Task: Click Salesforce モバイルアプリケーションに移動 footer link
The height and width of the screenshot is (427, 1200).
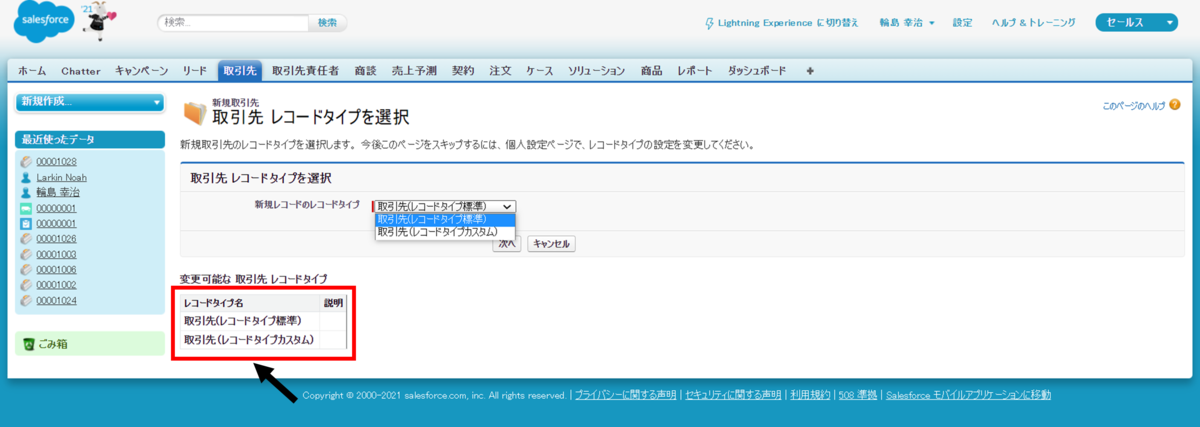Action: coord(969,395)
